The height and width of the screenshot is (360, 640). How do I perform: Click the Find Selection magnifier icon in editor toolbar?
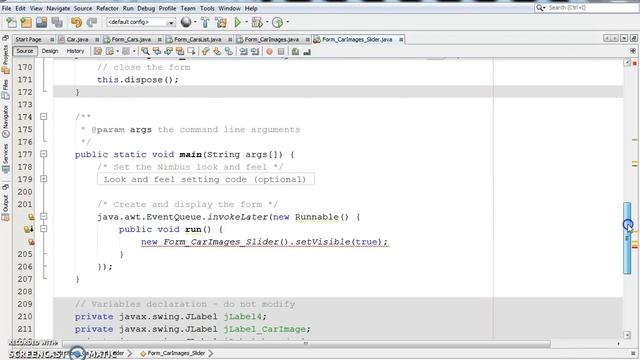click(145, 51)
